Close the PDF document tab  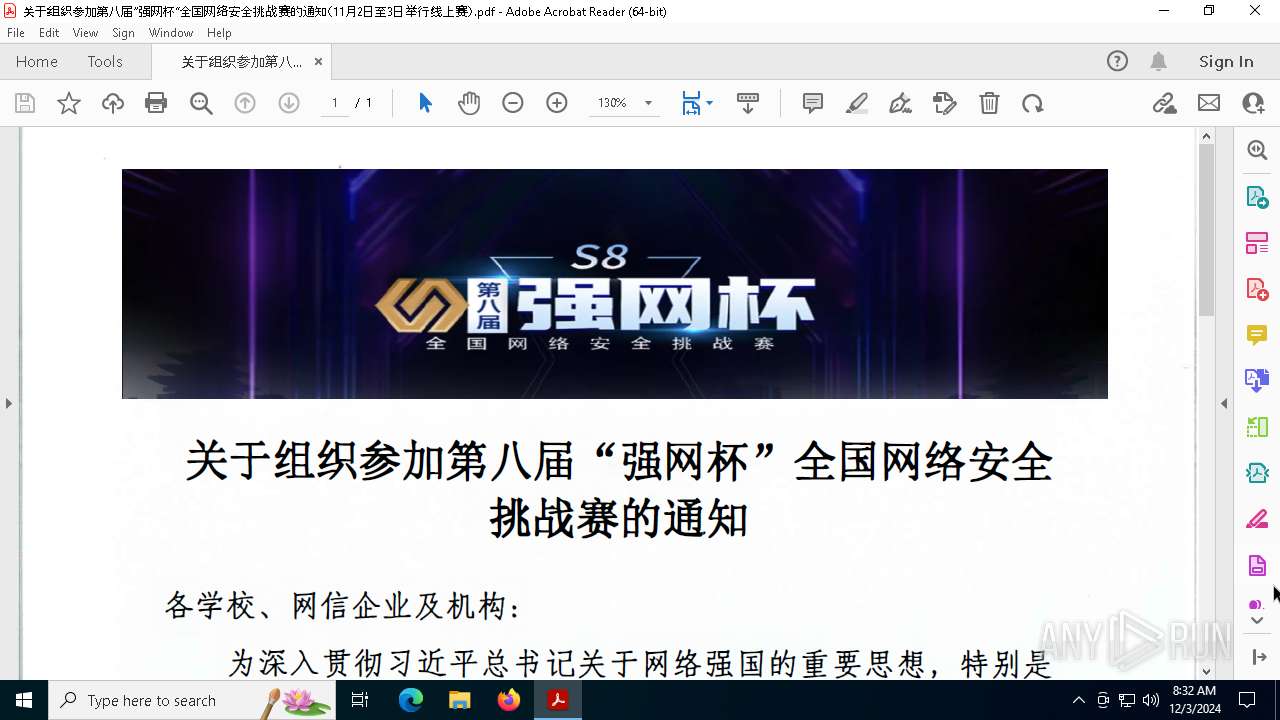(318, 61)
